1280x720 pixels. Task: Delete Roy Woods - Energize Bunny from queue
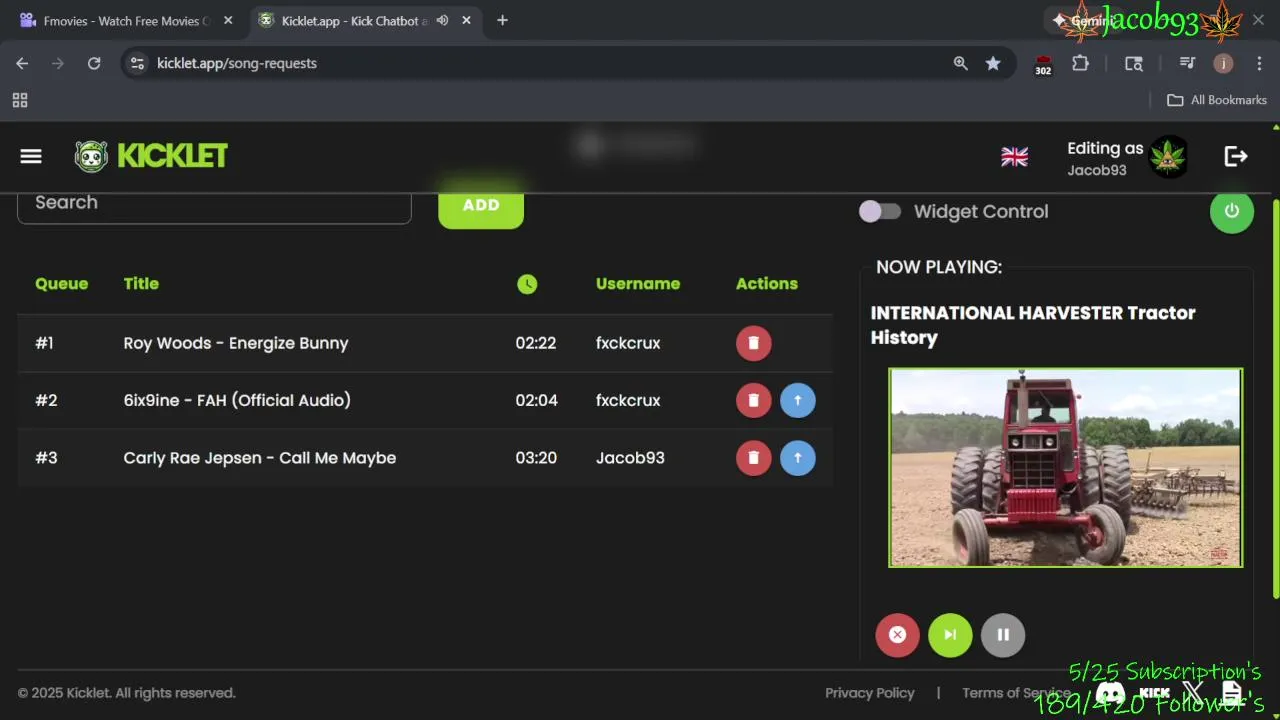click(754, 343)
